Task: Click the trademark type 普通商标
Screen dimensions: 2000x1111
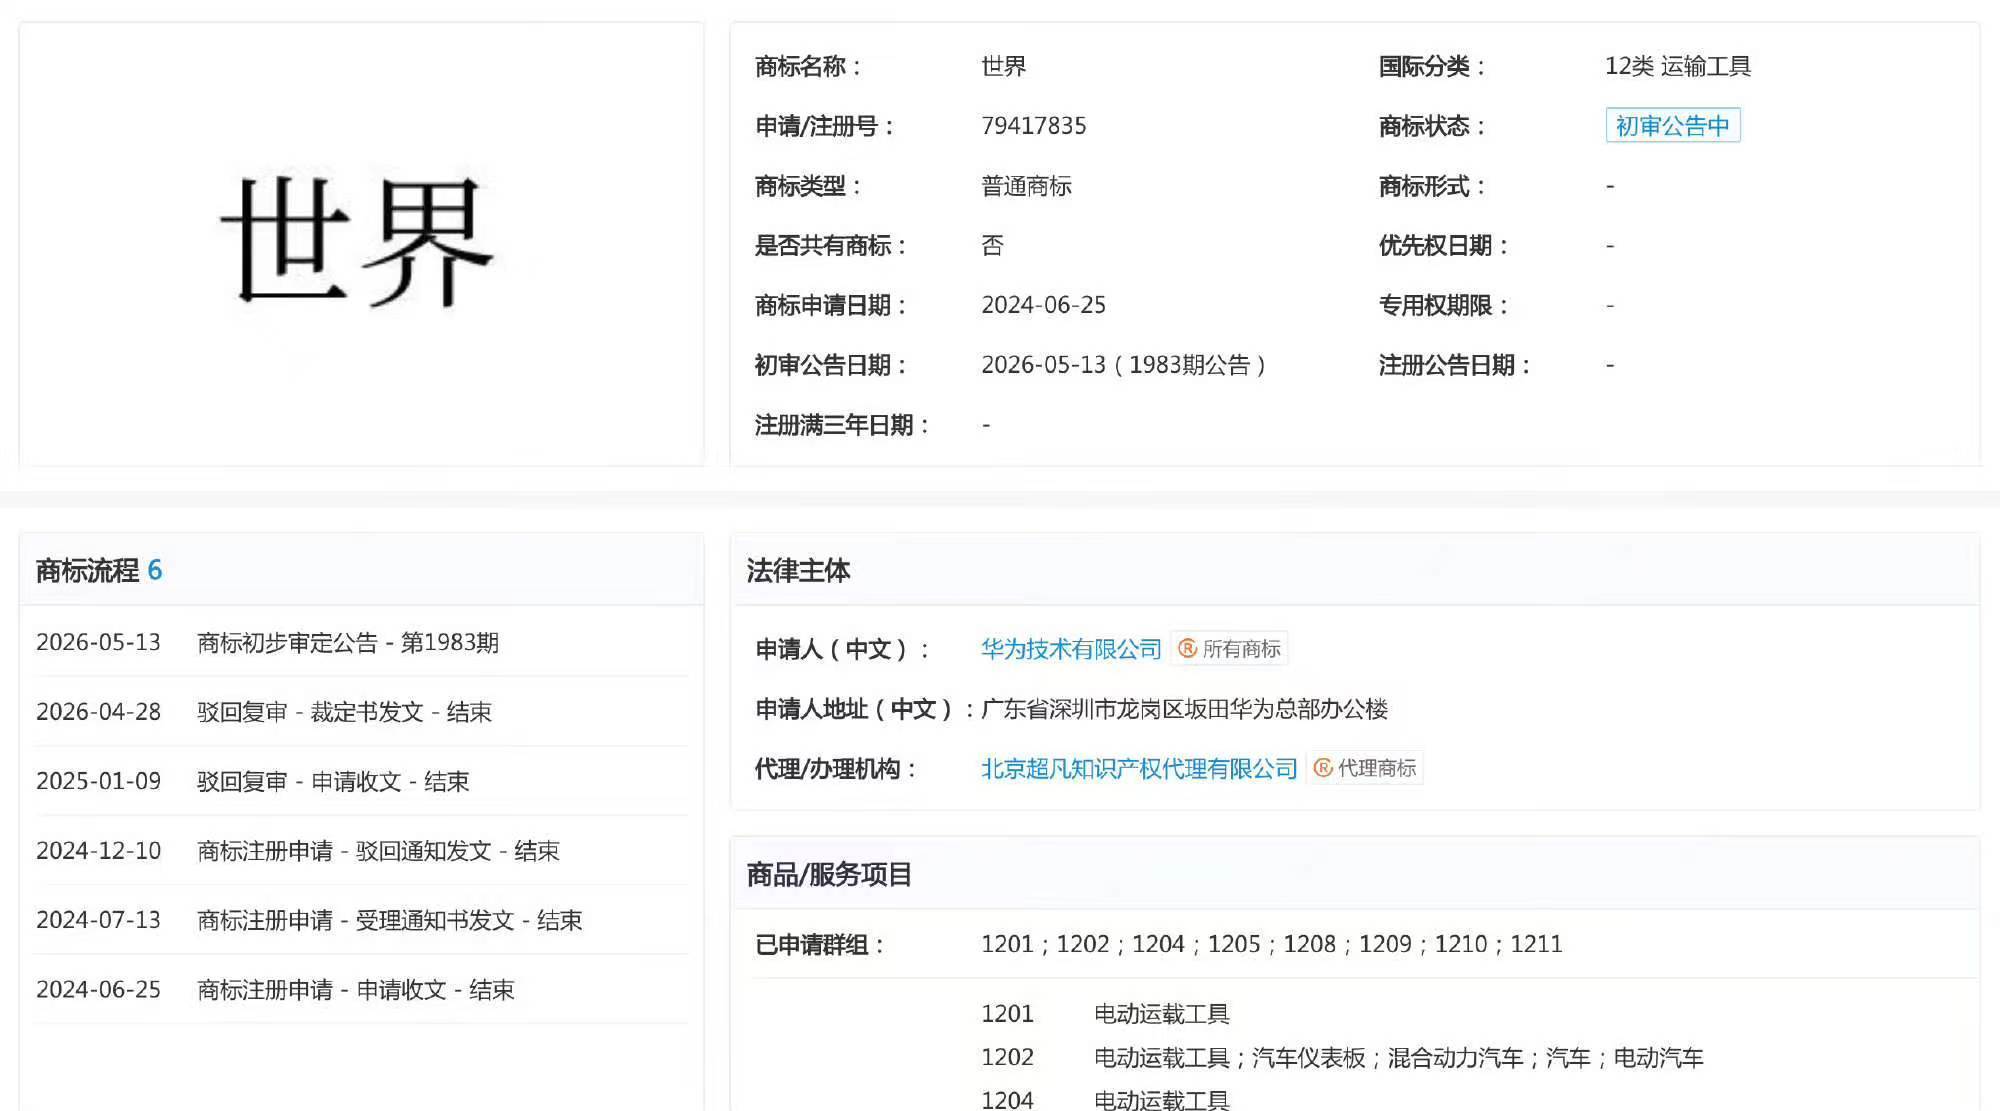Action: 1027,186
